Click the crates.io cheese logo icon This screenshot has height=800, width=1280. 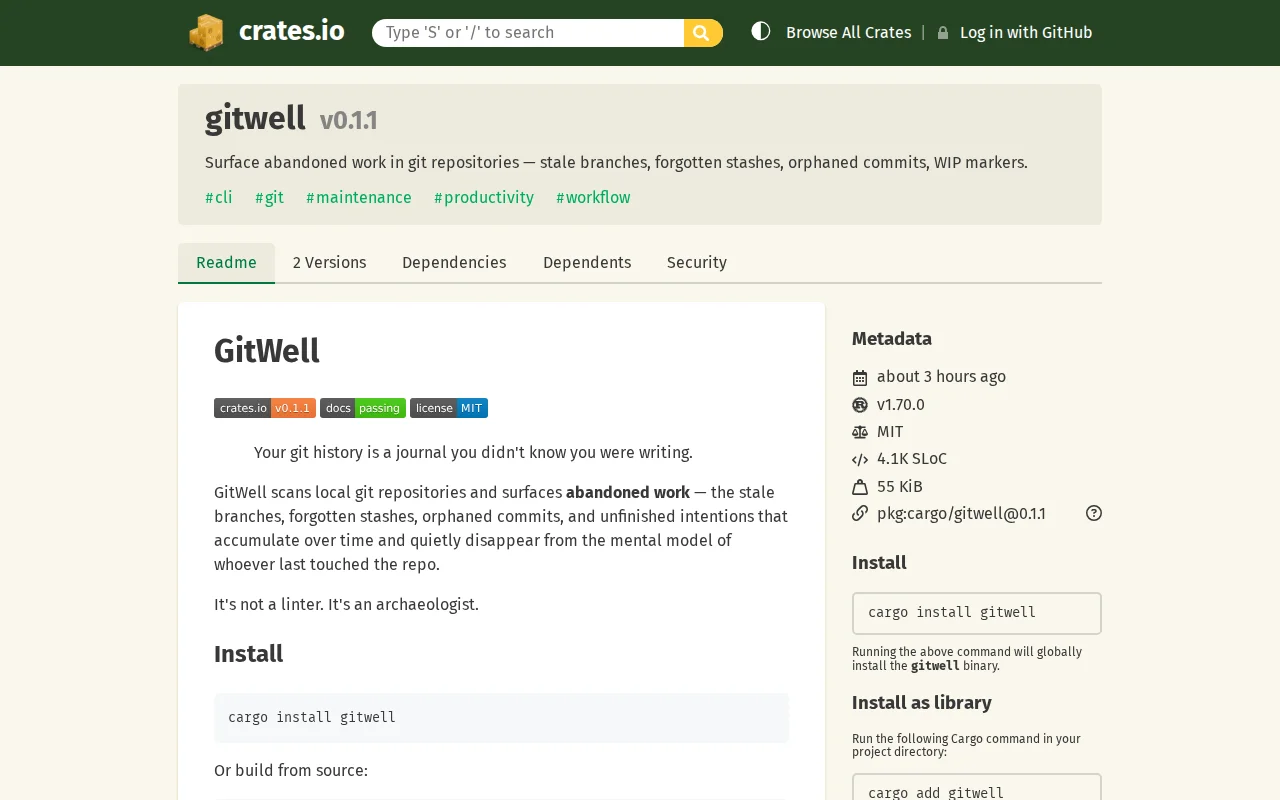[x=206, y=32]
